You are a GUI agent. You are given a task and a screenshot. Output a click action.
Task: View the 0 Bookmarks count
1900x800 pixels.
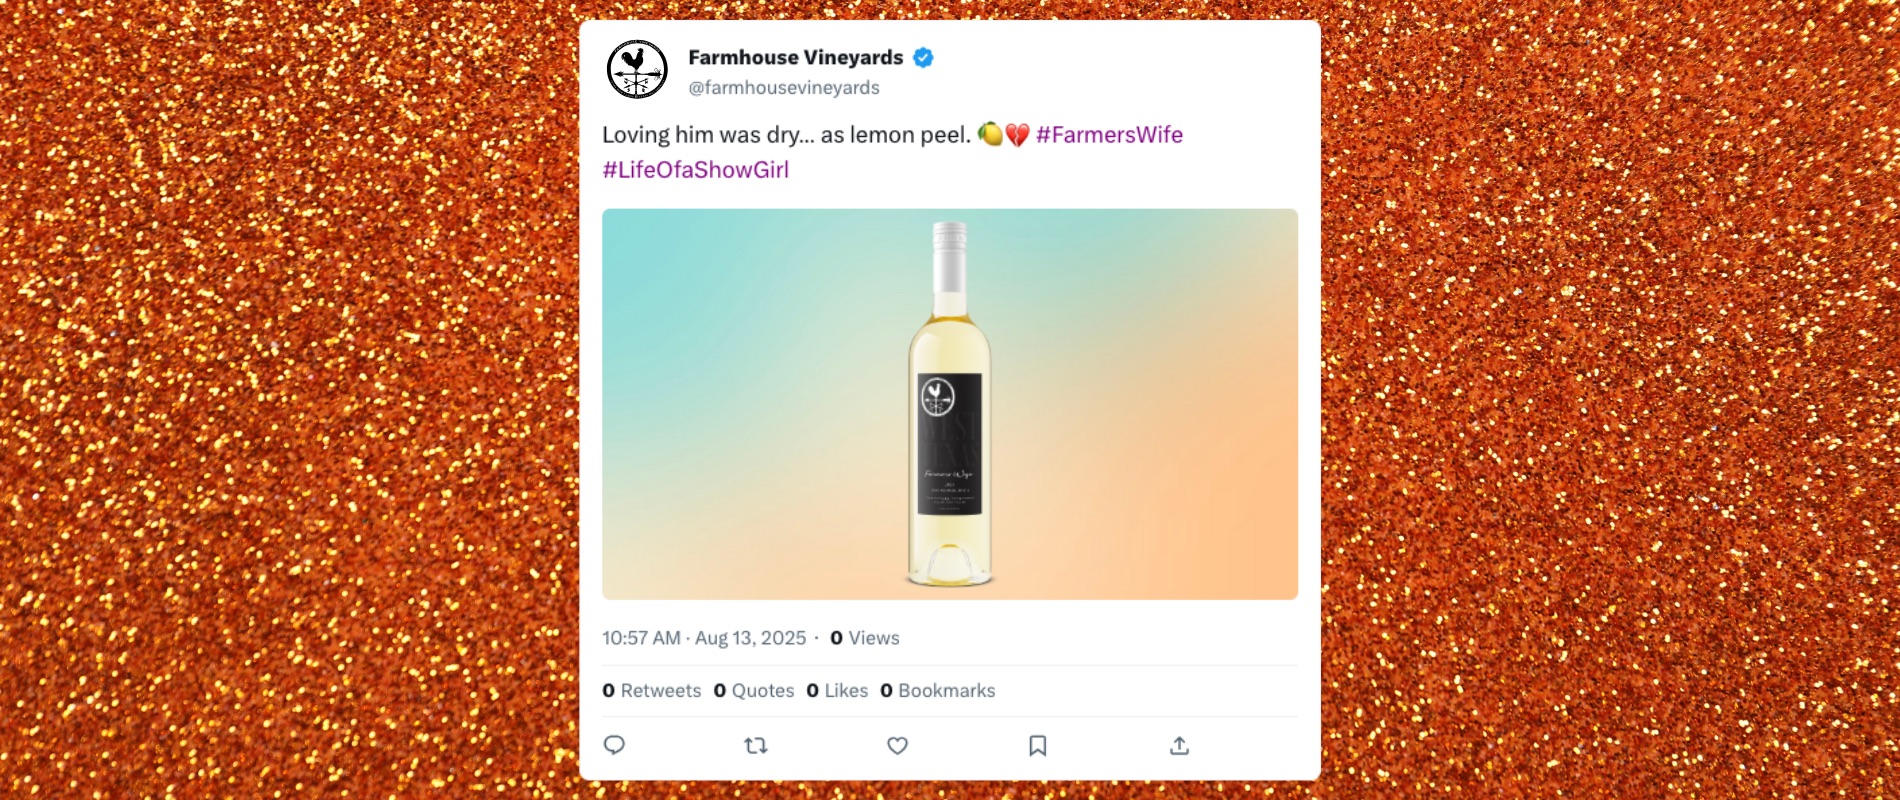938,691
